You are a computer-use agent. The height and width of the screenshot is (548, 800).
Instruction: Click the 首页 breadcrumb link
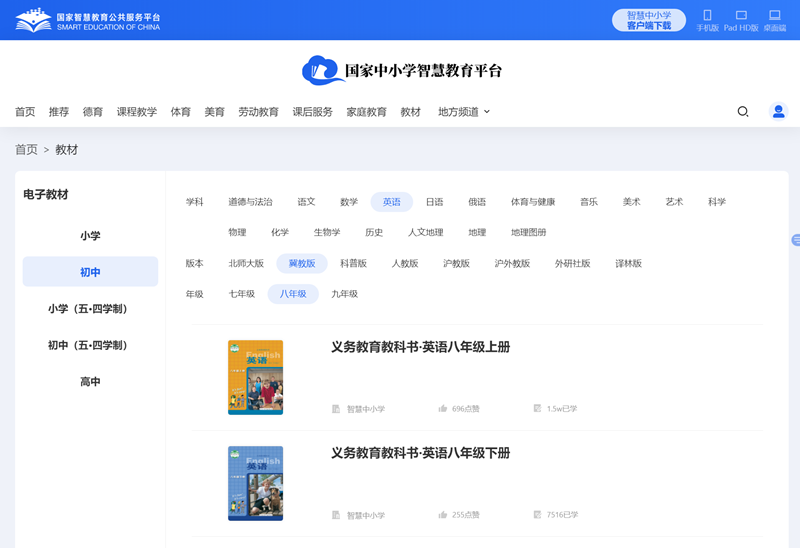[26, 150]
